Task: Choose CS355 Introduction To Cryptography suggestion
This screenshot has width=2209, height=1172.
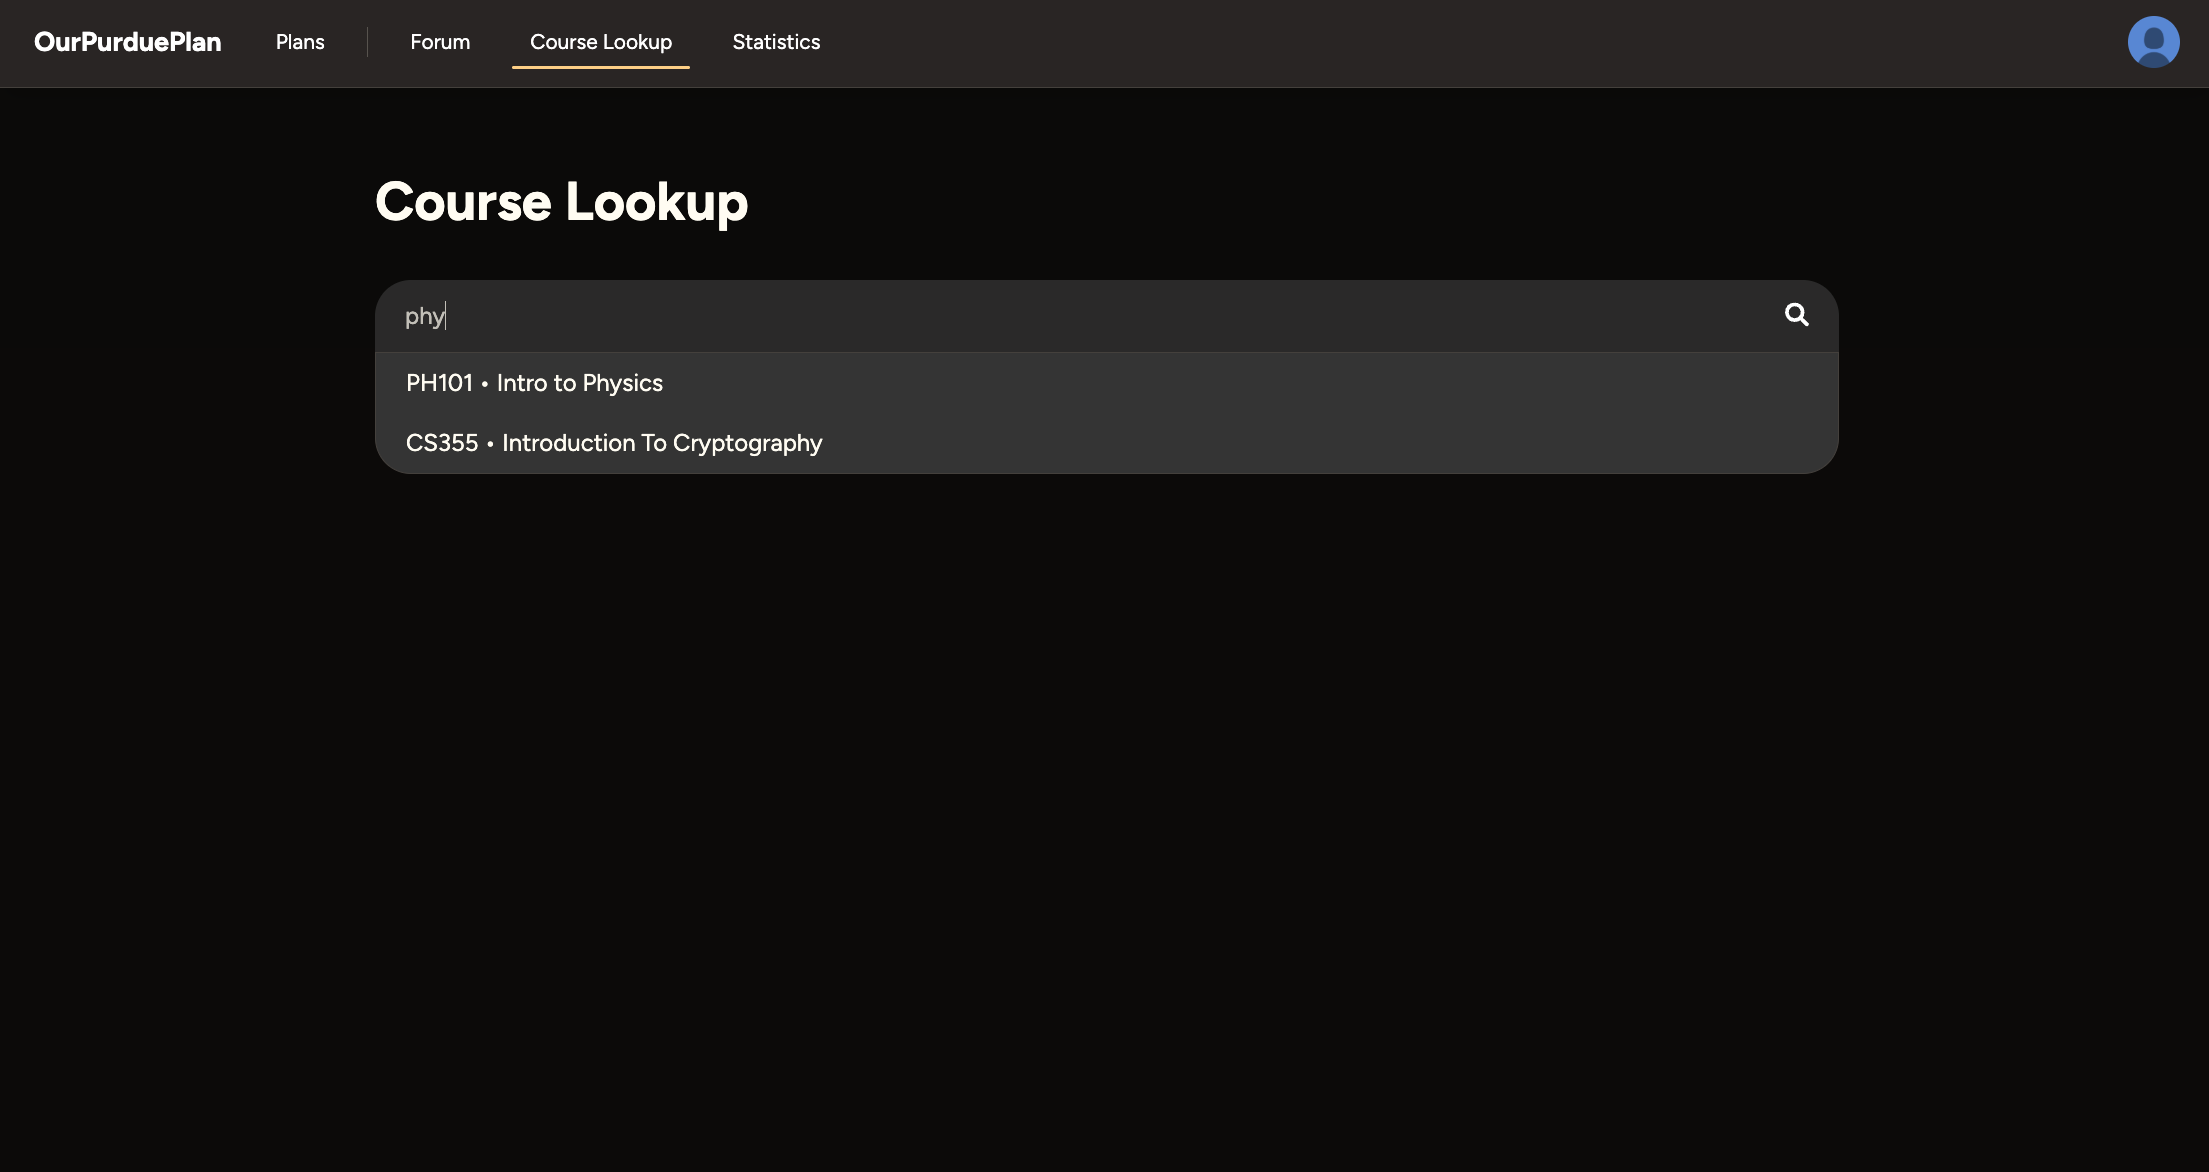Action: 613,443
